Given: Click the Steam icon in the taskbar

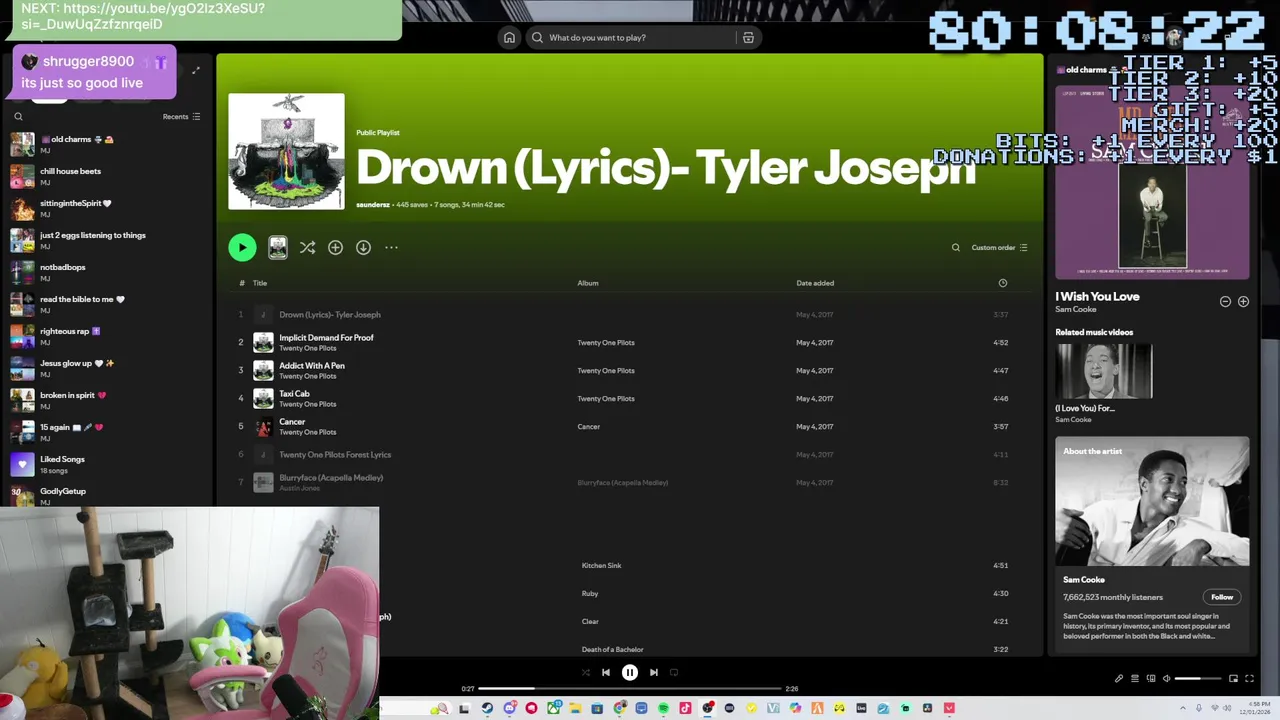Looking at the screenshot, I should [x=487, y=708].
